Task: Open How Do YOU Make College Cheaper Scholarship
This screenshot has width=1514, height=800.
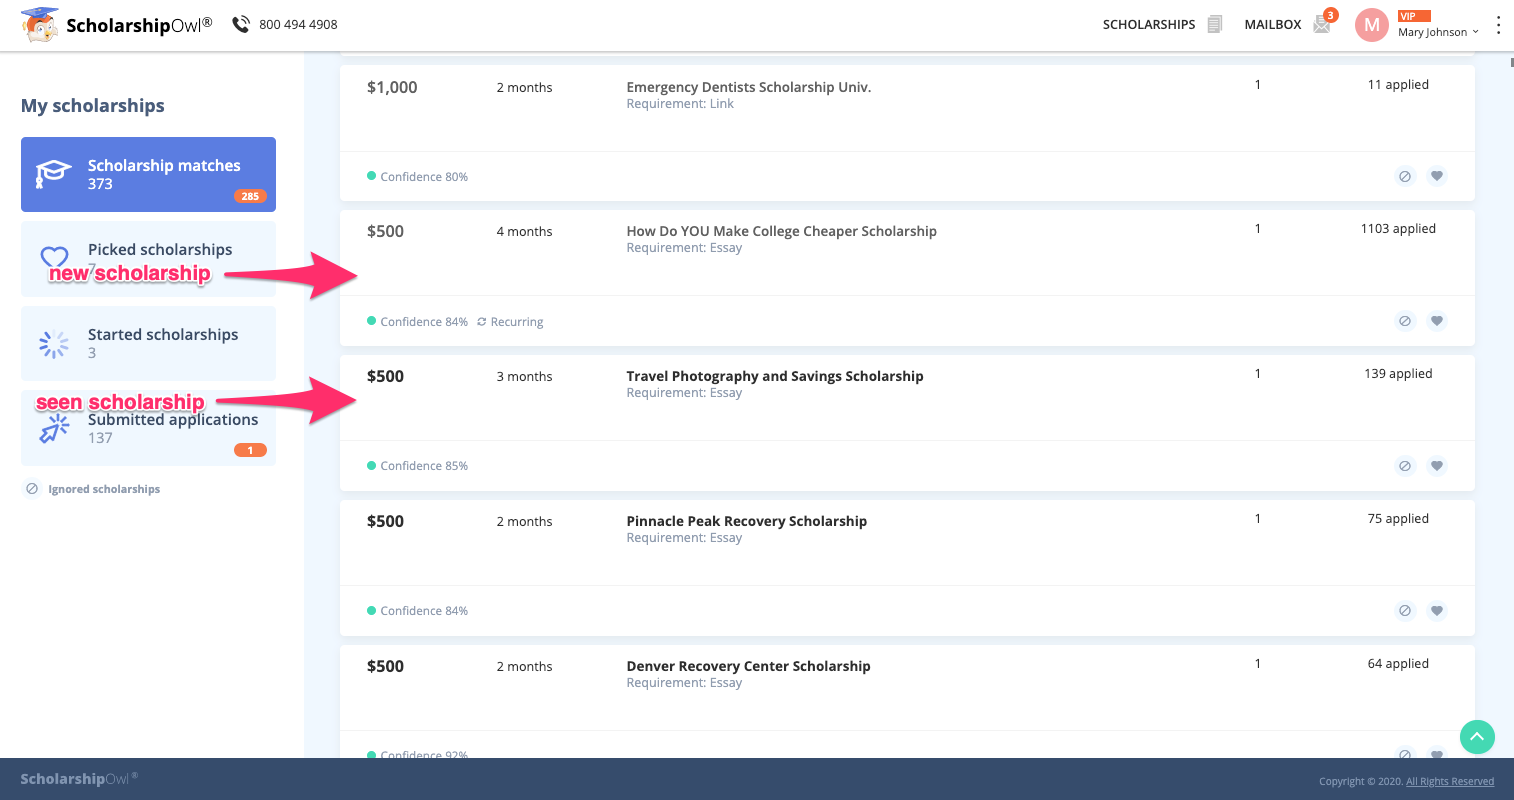Action: click(782, 231)
